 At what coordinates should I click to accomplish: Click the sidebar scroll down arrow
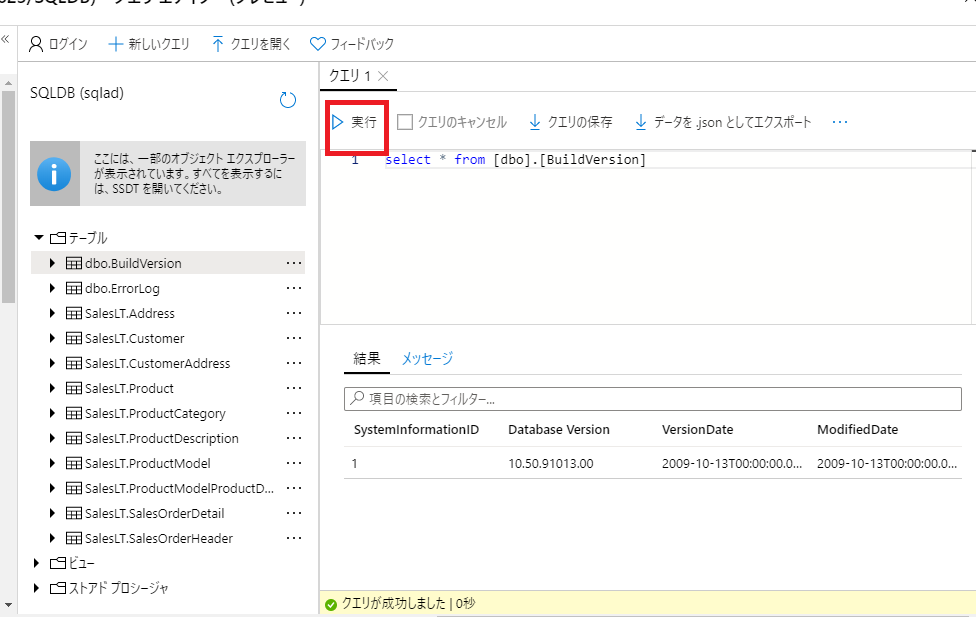pos(8,605)
